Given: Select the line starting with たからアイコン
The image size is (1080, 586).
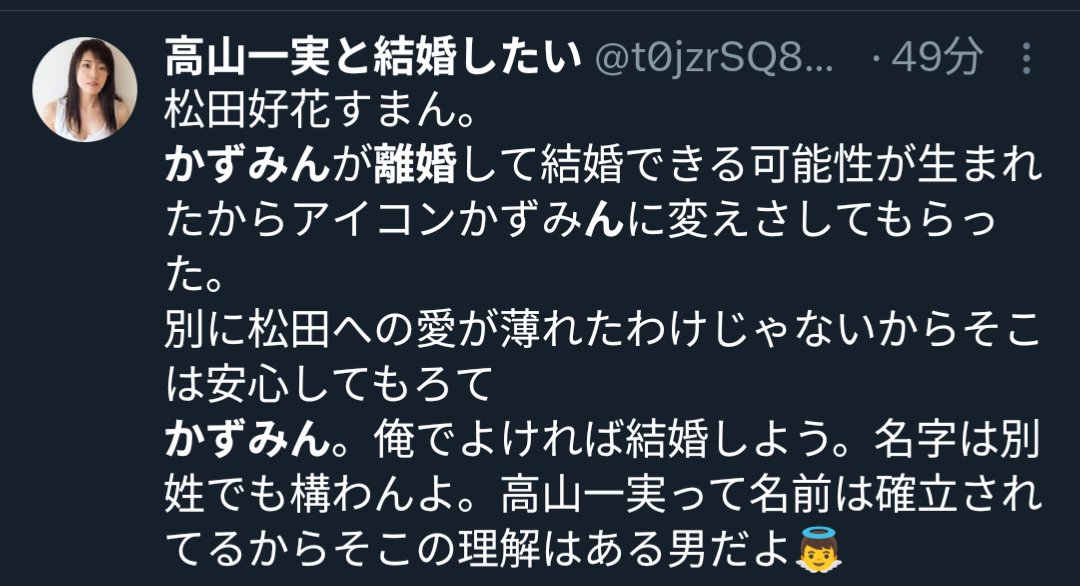Looking at the screenshot, I should pos(581,220).
